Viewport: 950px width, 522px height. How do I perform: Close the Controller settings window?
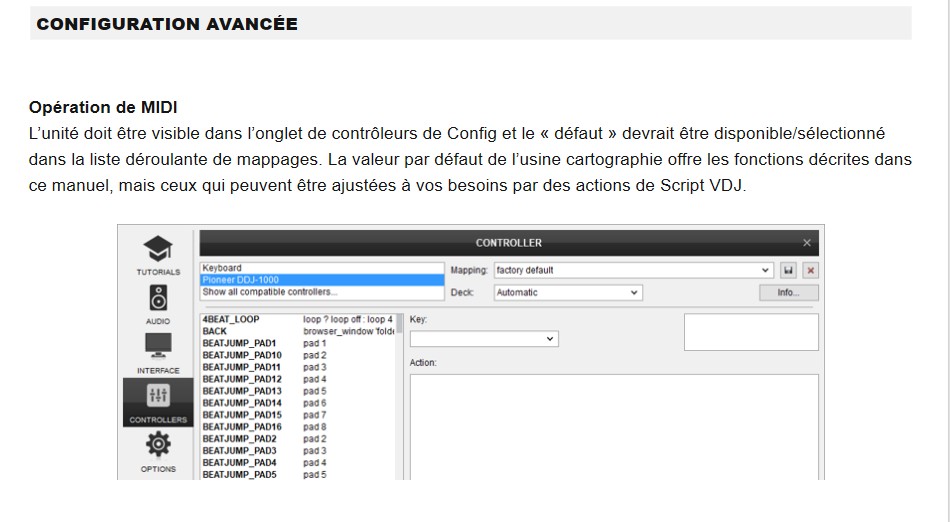807,243
